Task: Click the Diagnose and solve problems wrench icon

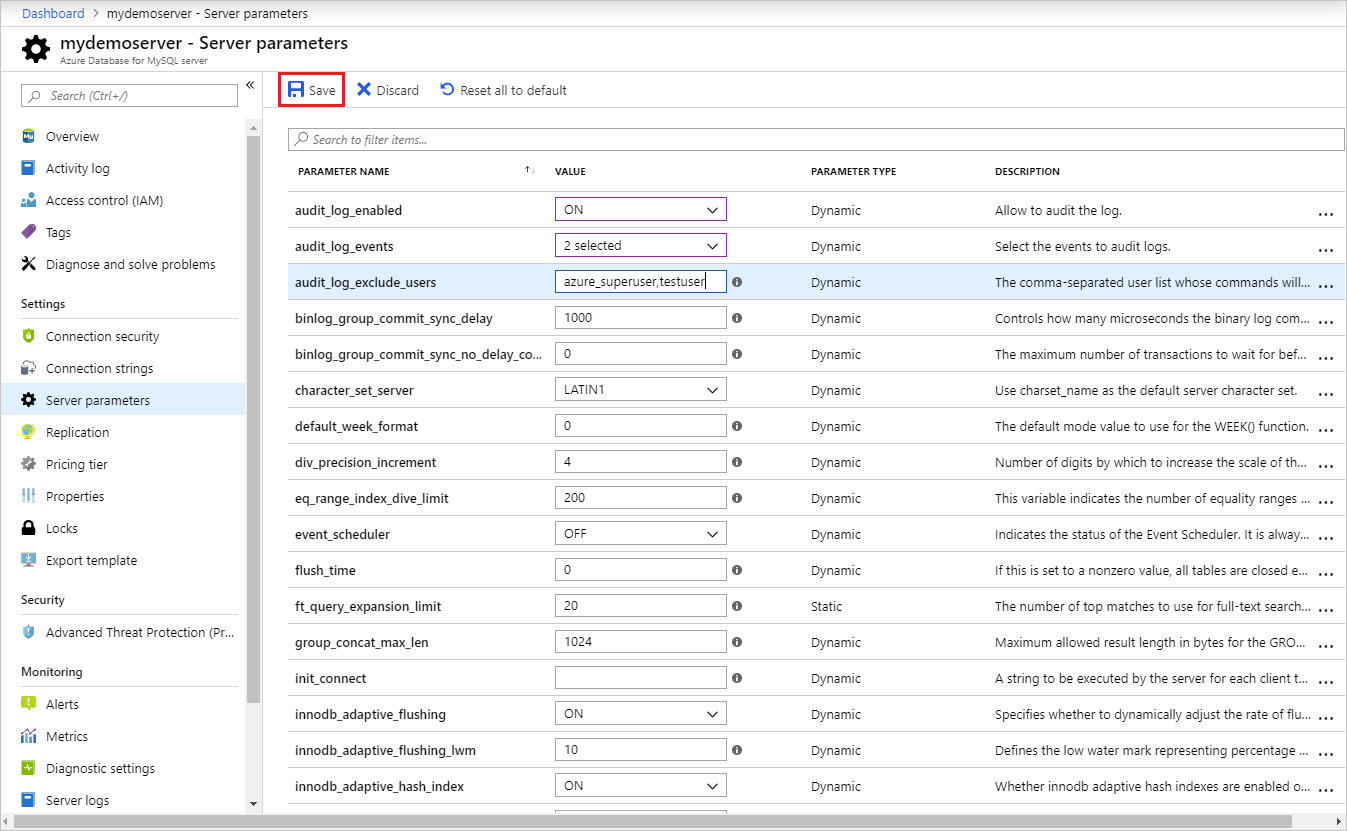Action: click(29, 264)
